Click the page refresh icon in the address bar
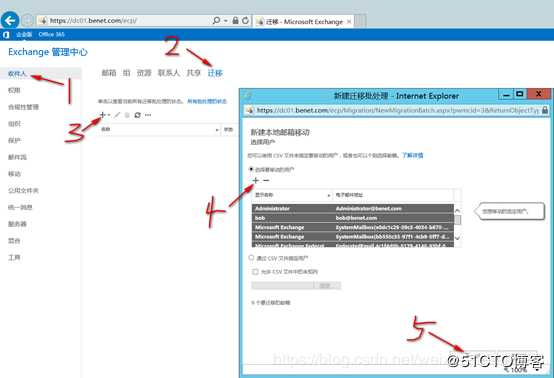554x378 pixels. tap(245, 20)
